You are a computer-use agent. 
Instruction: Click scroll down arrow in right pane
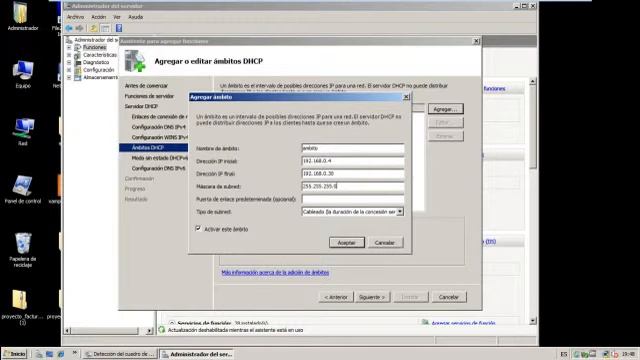533,321
